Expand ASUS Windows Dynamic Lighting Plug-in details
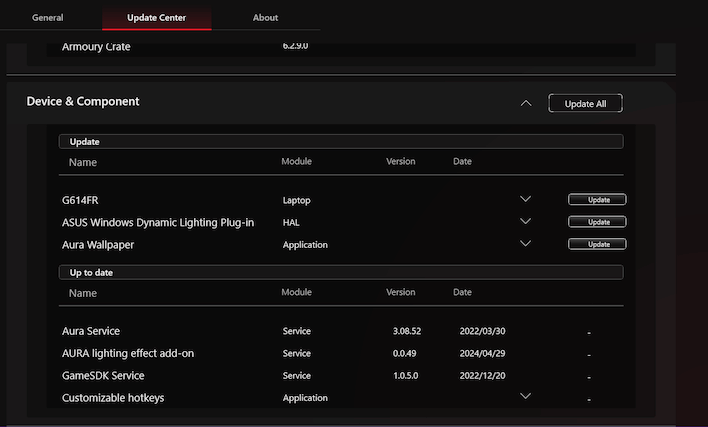Screen dimensions: 708x427 pyautogui.click(x=525, y=221)
